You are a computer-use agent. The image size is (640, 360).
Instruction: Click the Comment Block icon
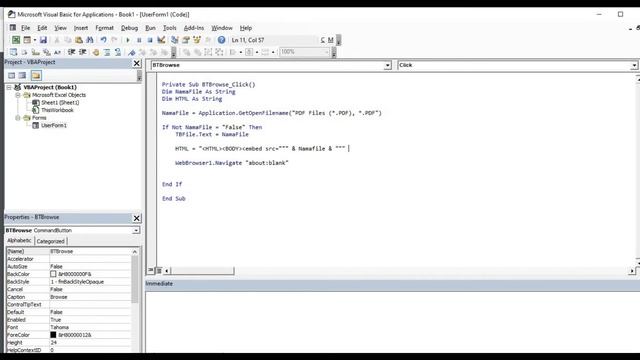[x=107, y=52]
